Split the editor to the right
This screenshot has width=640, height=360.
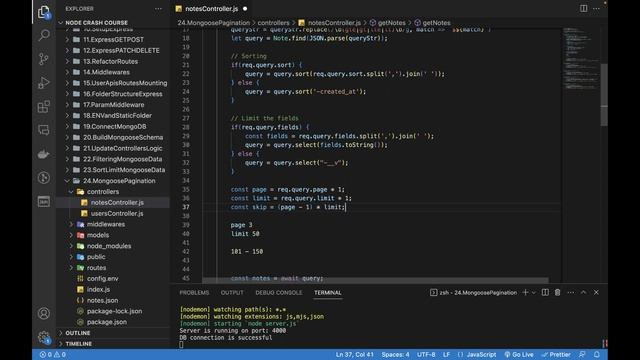[584, 9]
